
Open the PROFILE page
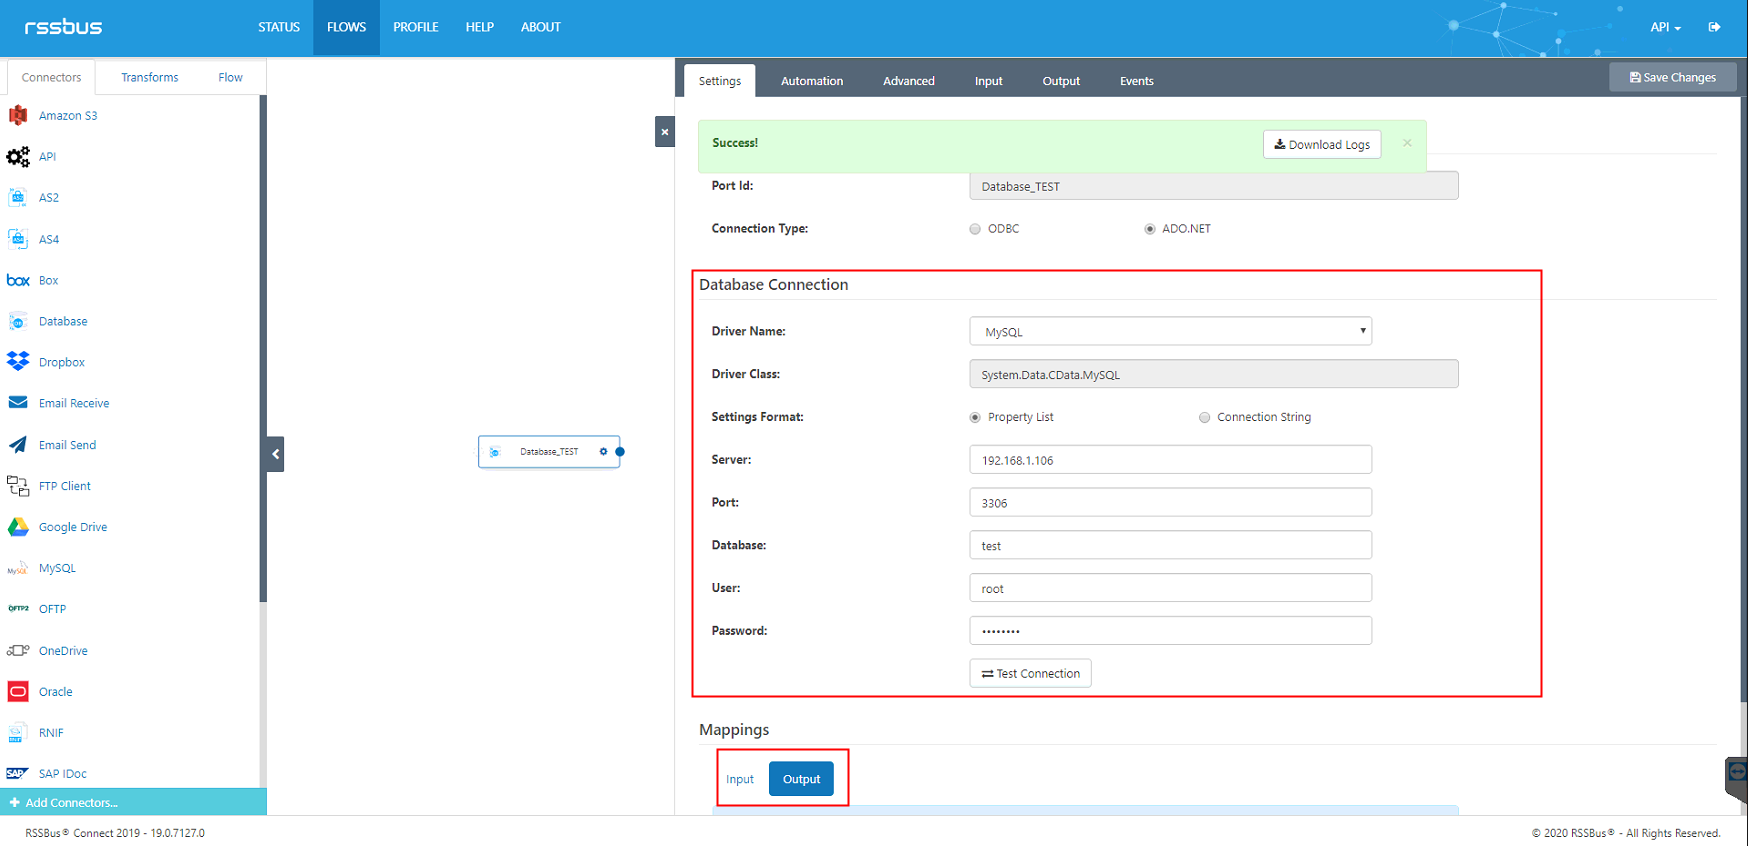(x=416, y=27)
